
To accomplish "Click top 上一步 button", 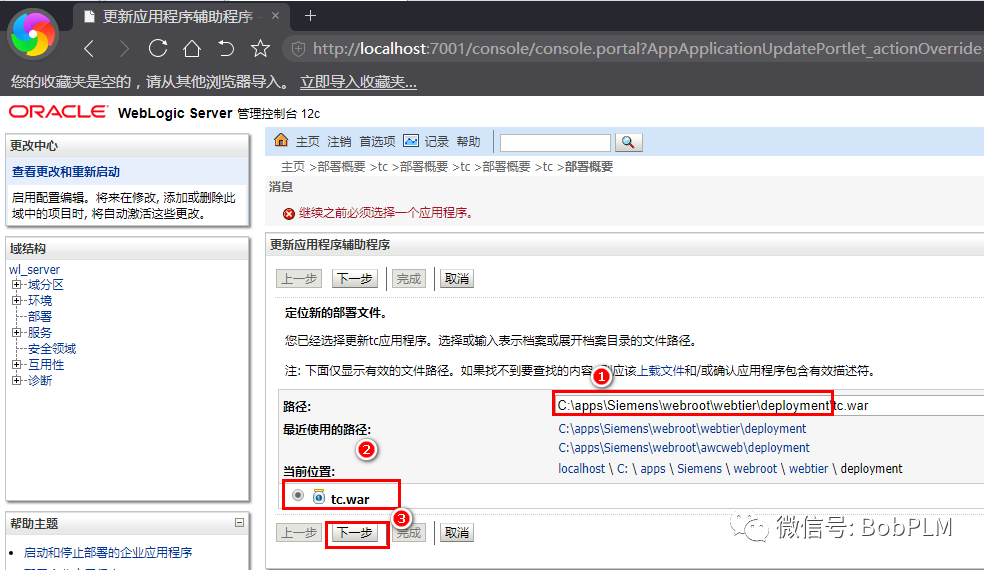I will pos(299,278).
